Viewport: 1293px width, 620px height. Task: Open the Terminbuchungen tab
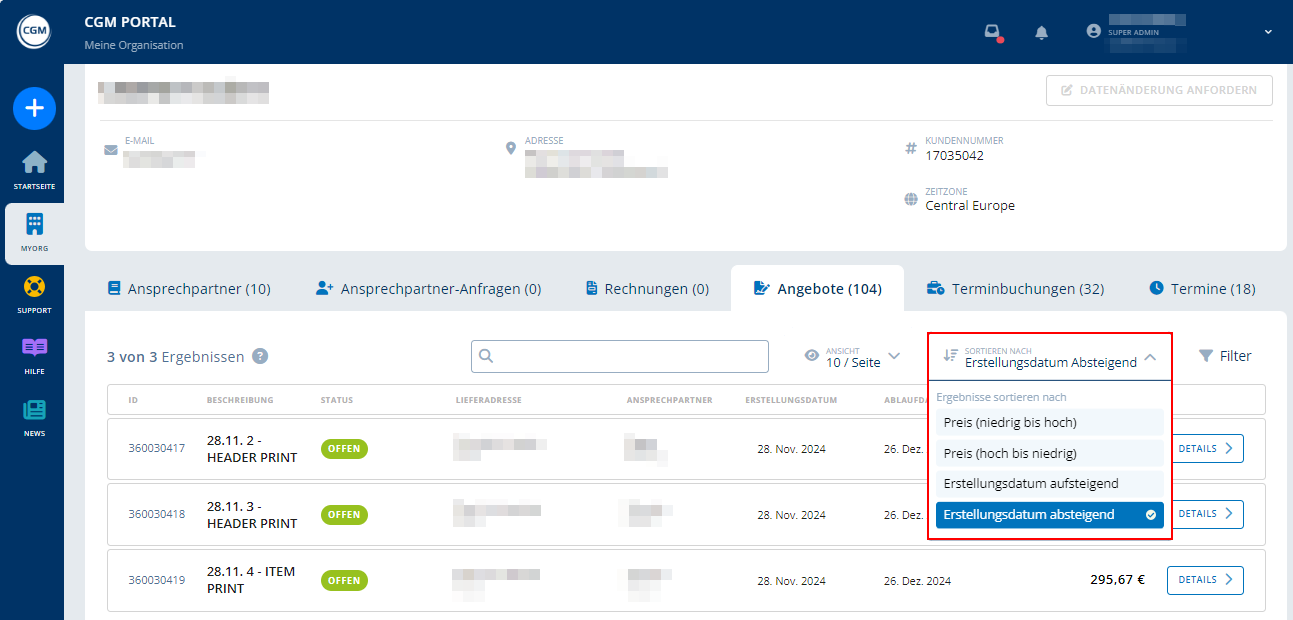(1016, 288)
